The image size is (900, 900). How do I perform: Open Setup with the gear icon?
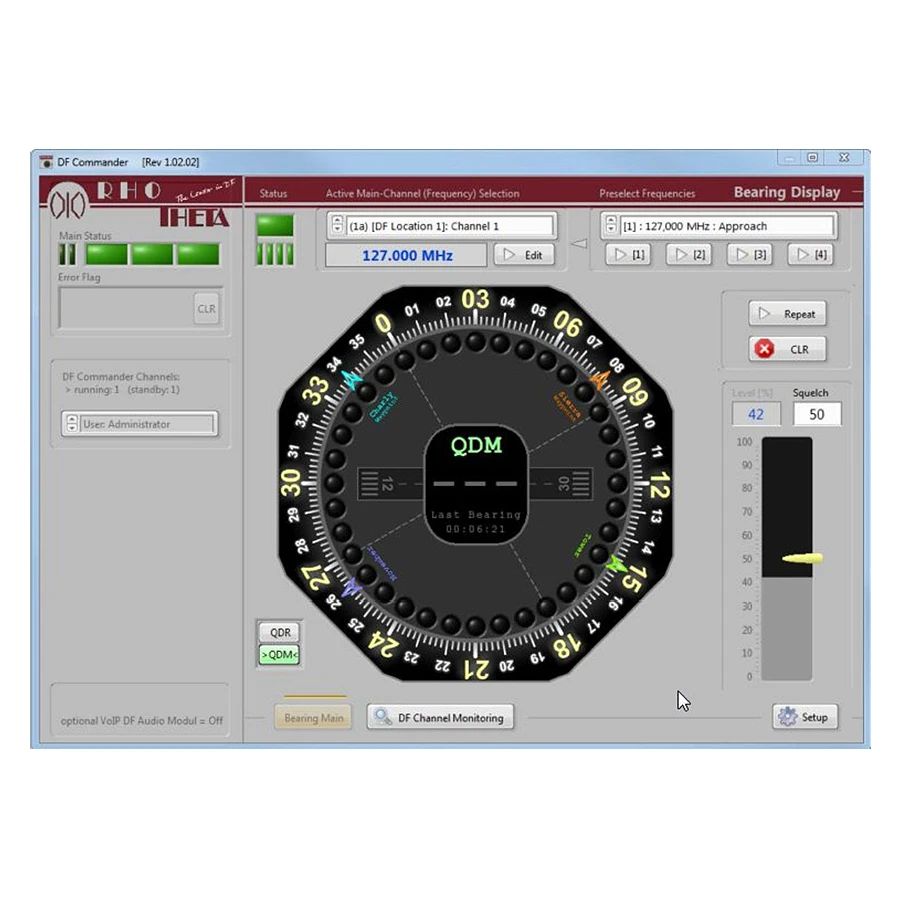[x=804, y=717]
